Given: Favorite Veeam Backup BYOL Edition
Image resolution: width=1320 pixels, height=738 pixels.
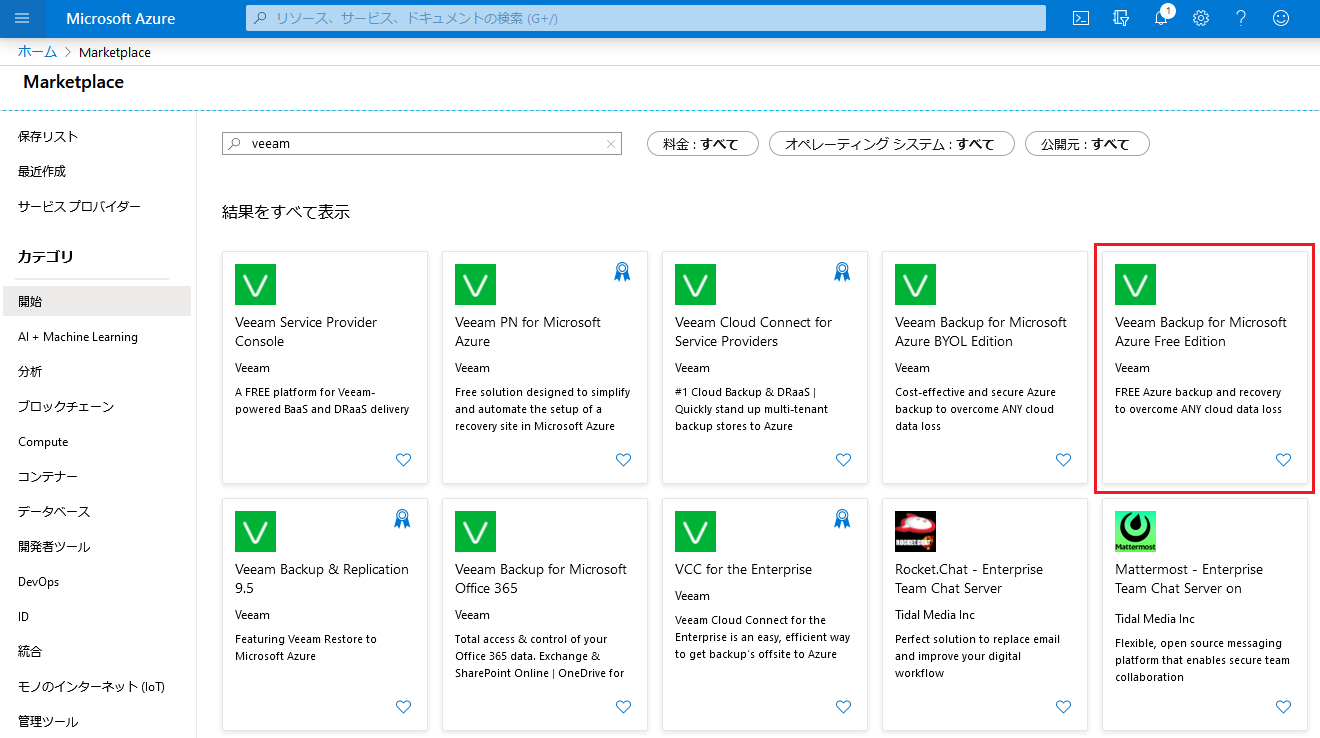Looking at the screenshot, I should [1063, 460].
